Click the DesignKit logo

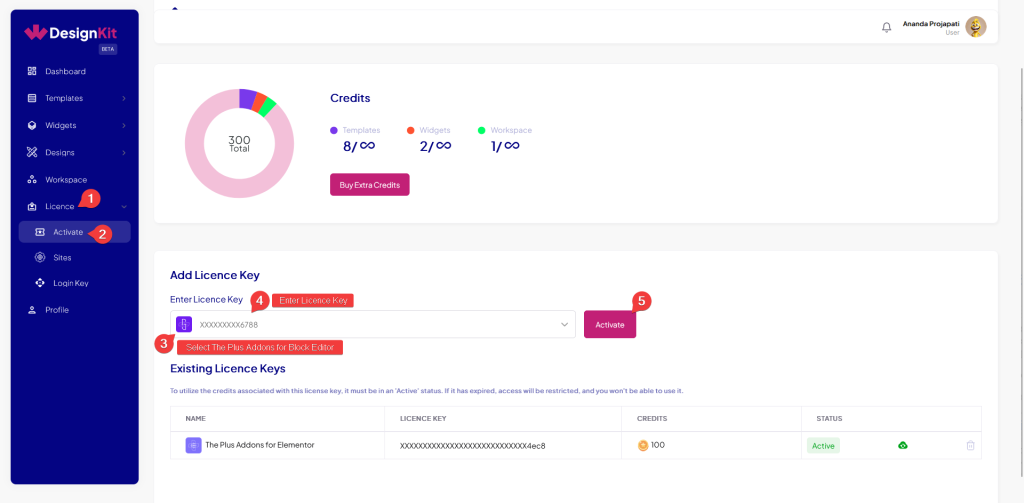tap(71, 32)
